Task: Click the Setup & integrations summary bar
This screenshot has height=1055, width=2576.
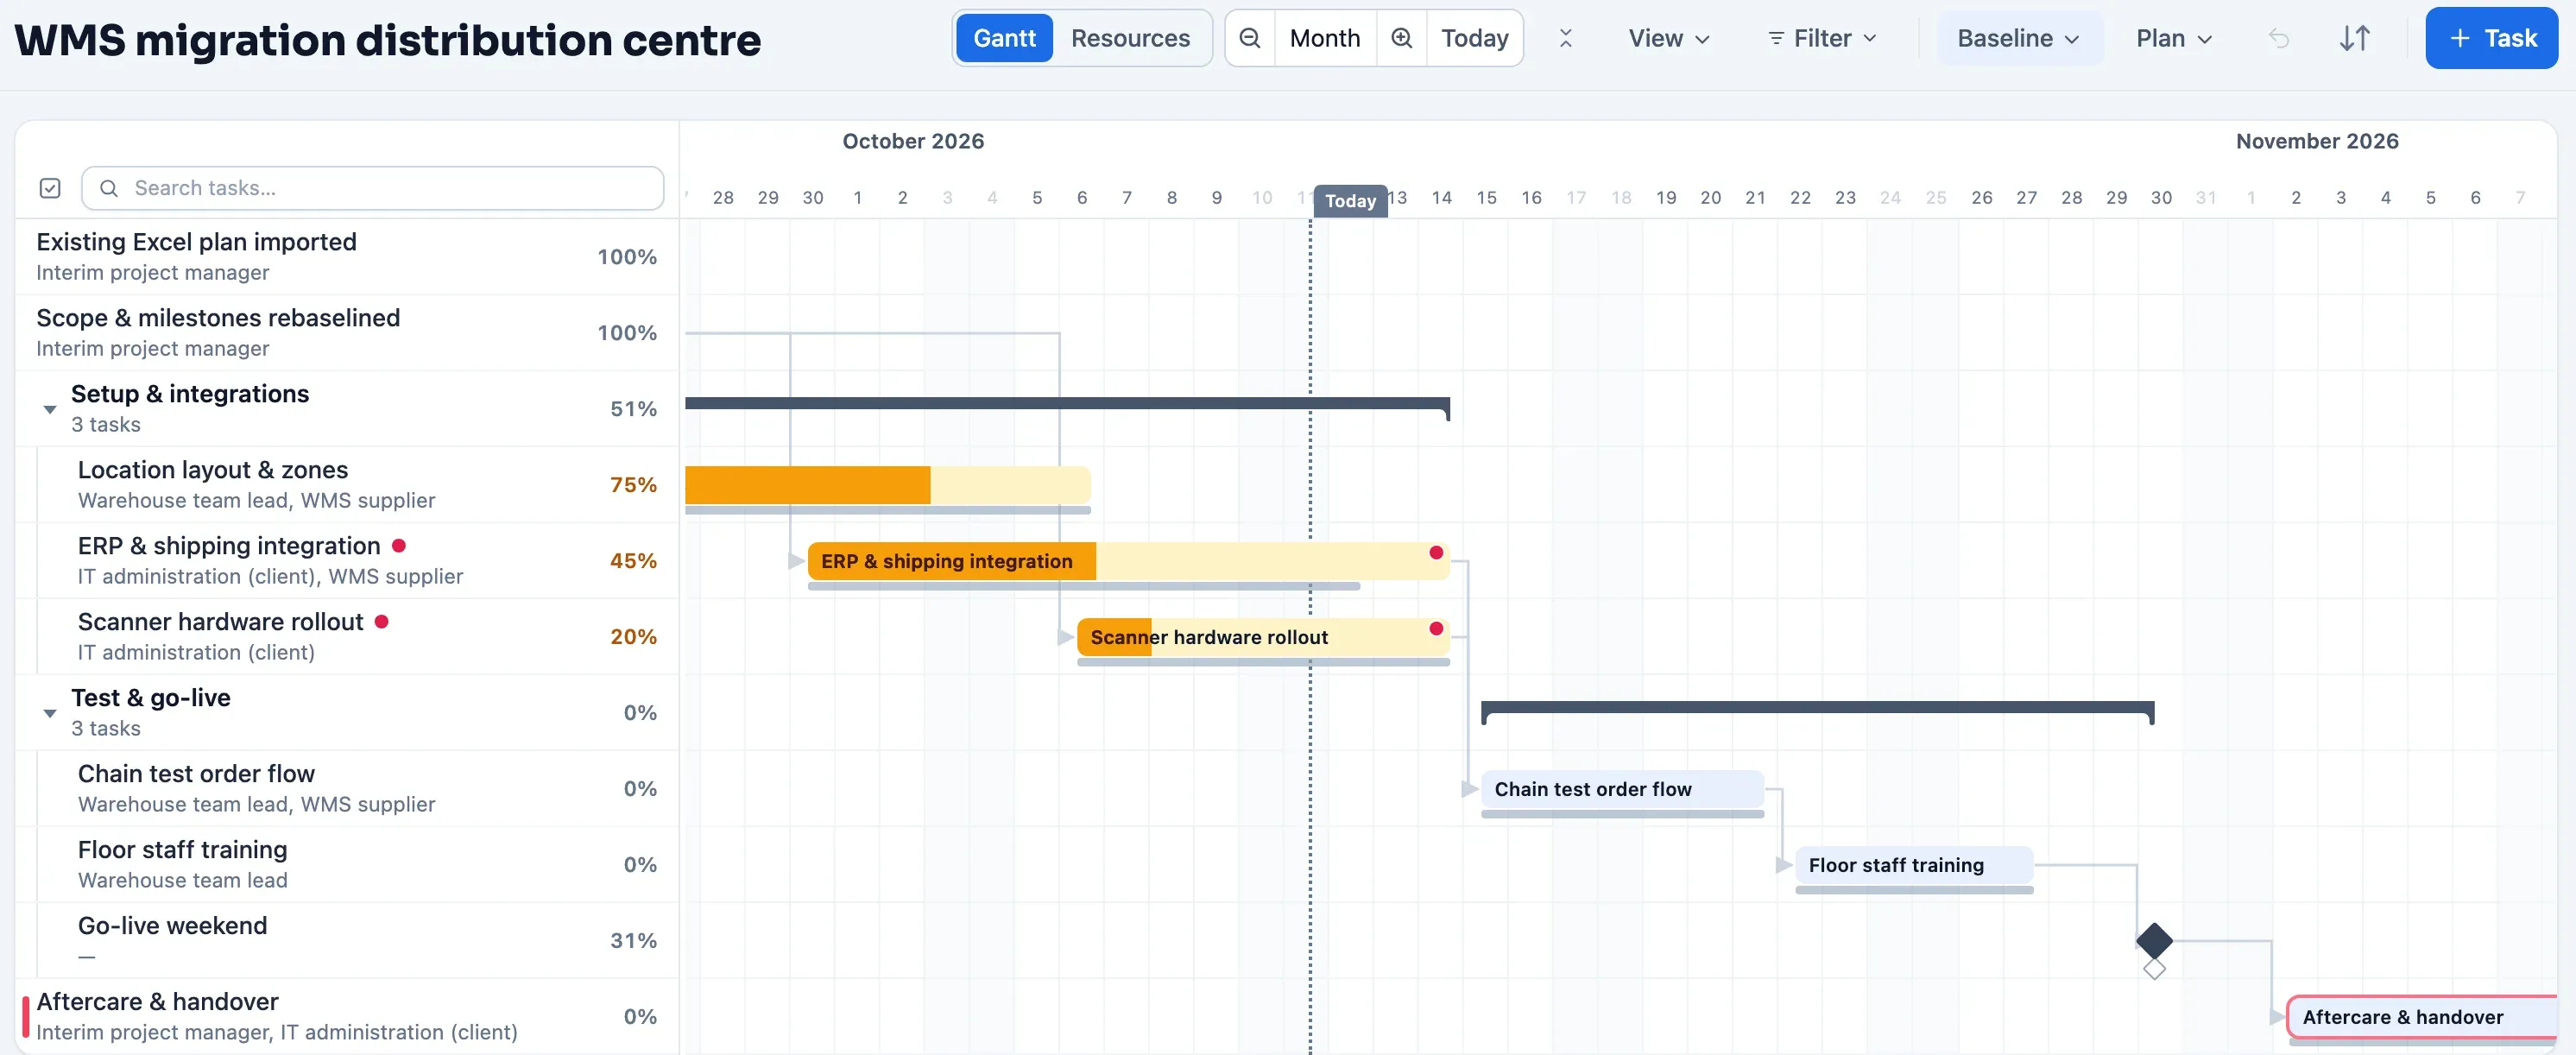Action: point(1067,404)
